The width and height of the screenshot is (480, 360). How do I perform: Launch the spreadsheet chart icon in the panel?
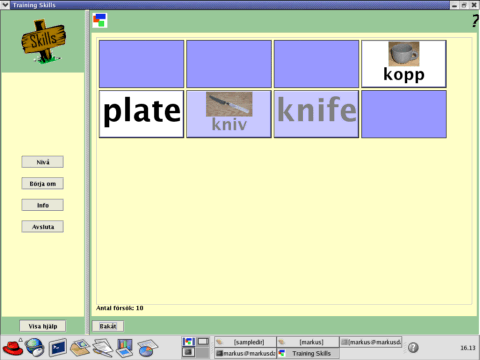click(x=124, y=347)
